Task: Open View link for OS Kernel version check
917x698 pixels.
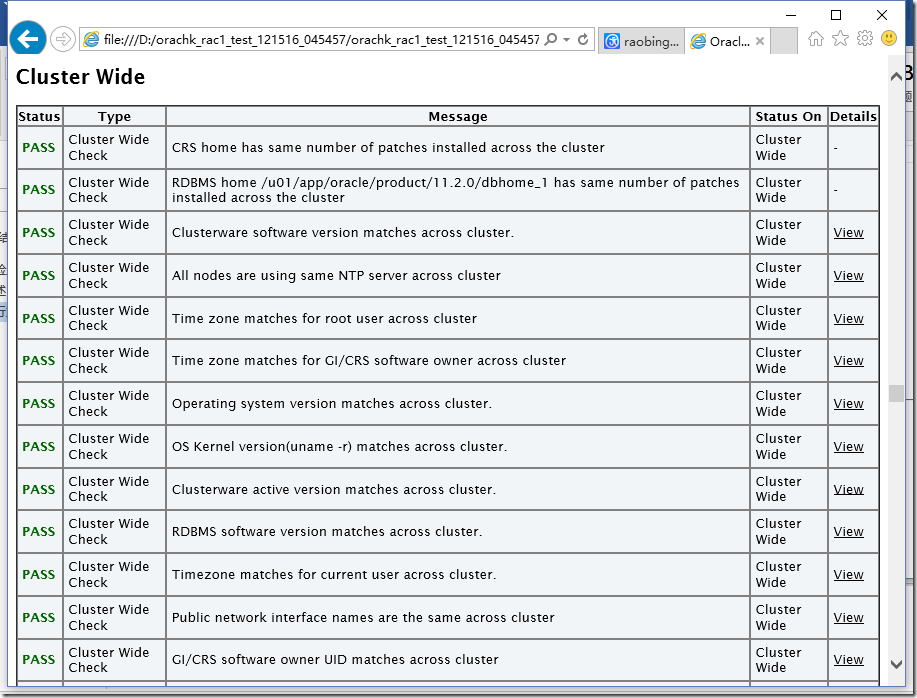Action: pyautogui.click(x=848, y=447)
